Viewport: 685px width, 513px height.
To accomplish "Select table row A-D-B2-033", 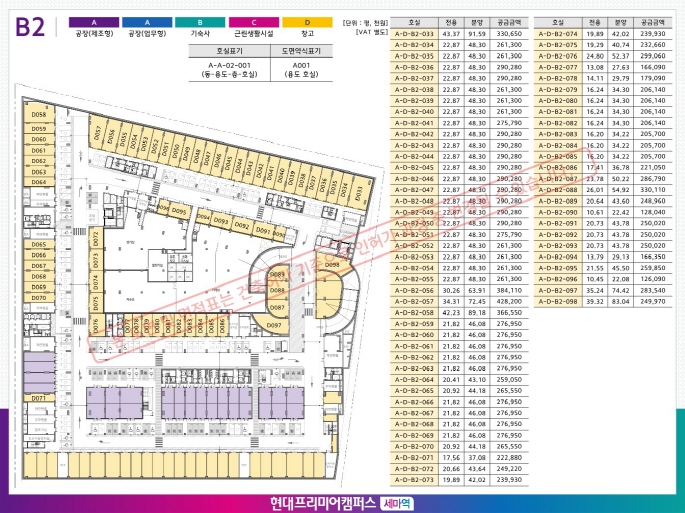I will 450,34.
